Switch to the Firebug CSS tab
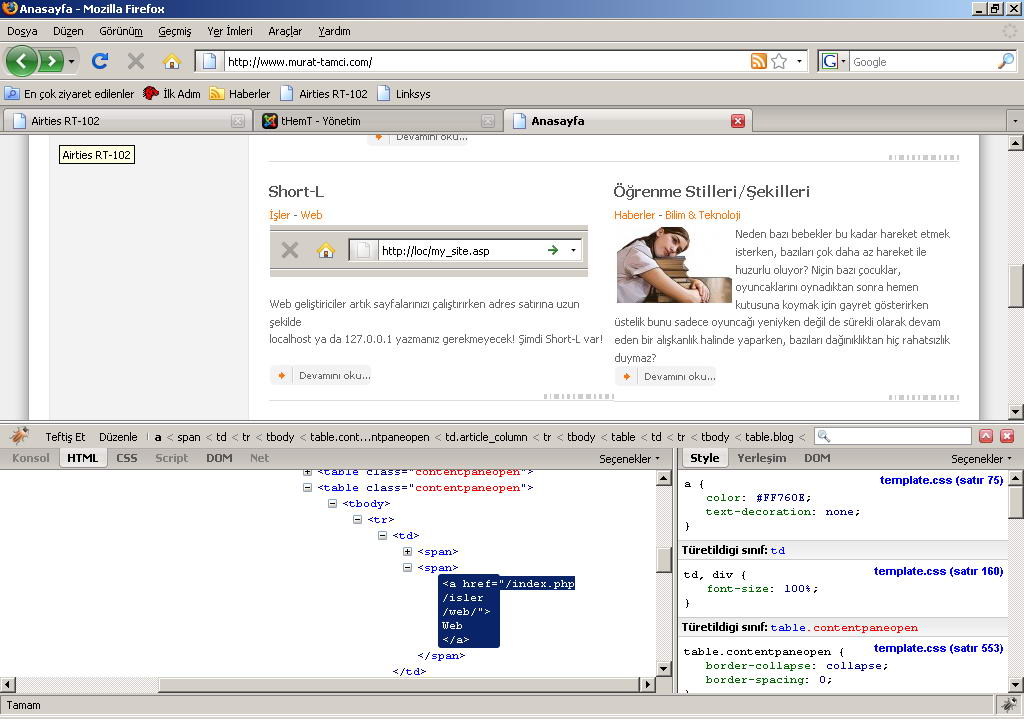 pyautogui.click(x=127, y=458)
